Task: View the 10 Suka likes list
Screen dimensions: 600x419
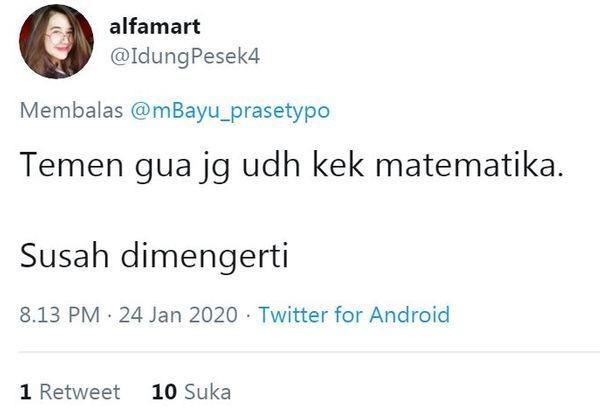Action: pos(191,392)
